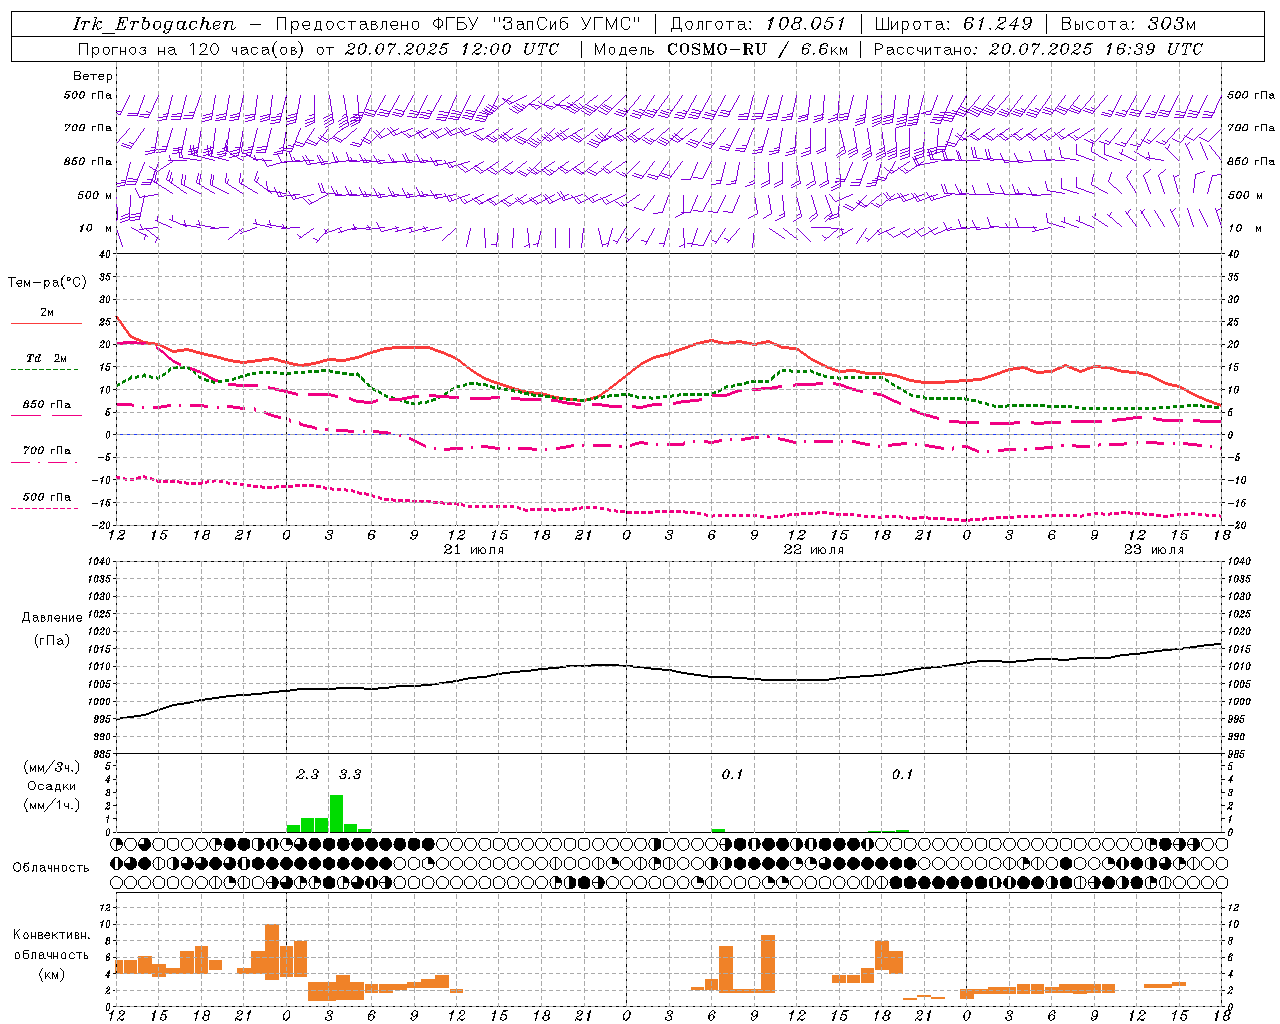
Task: Click the Ветер panel label
Action: point(93,76)
